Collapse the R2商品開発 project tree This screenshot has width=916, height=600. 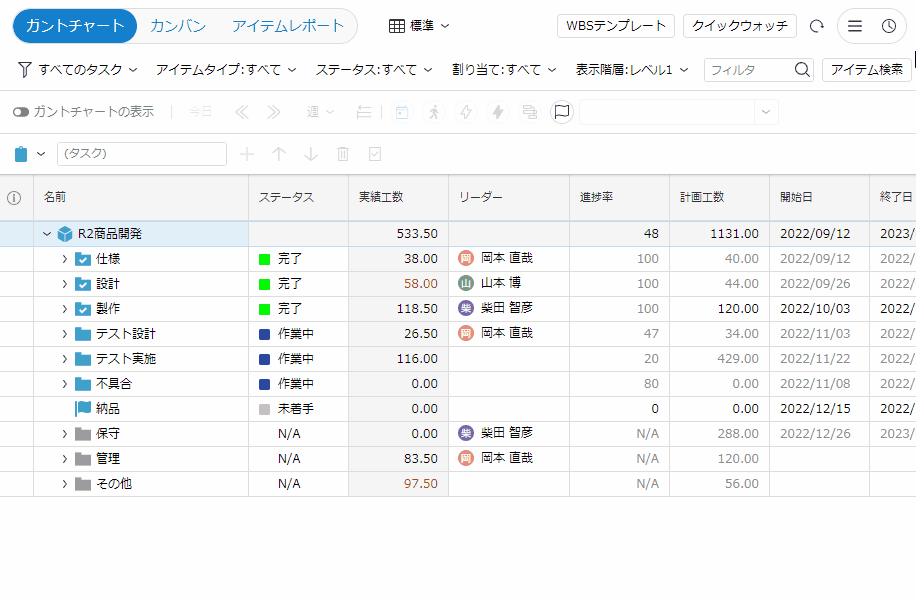pos(46,234)
